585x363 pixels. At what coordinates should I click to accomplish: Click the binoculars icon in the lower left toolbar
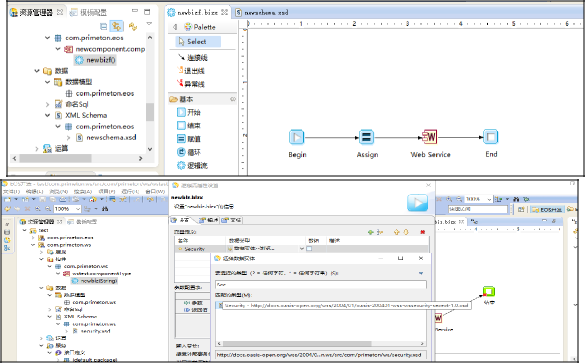coord(105,209)
